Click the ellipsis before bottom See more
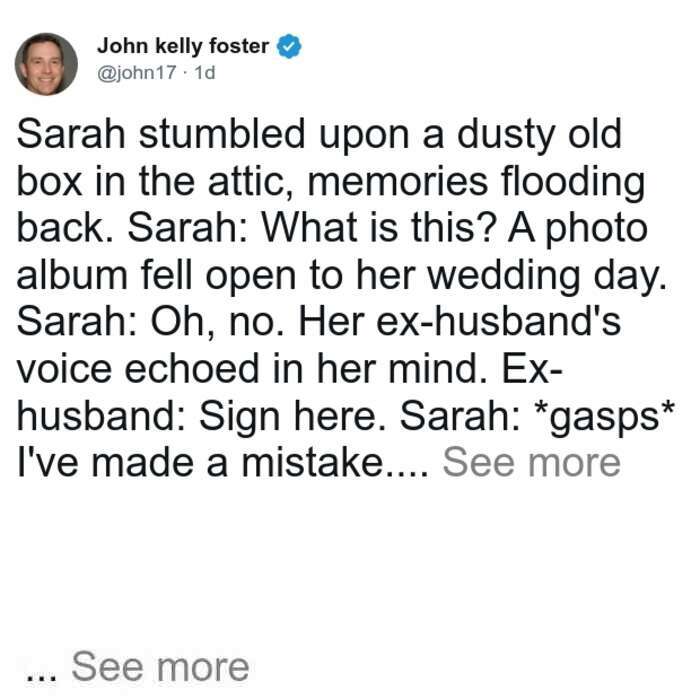Screen dimensions: 700x700 [x=42, y=678]
